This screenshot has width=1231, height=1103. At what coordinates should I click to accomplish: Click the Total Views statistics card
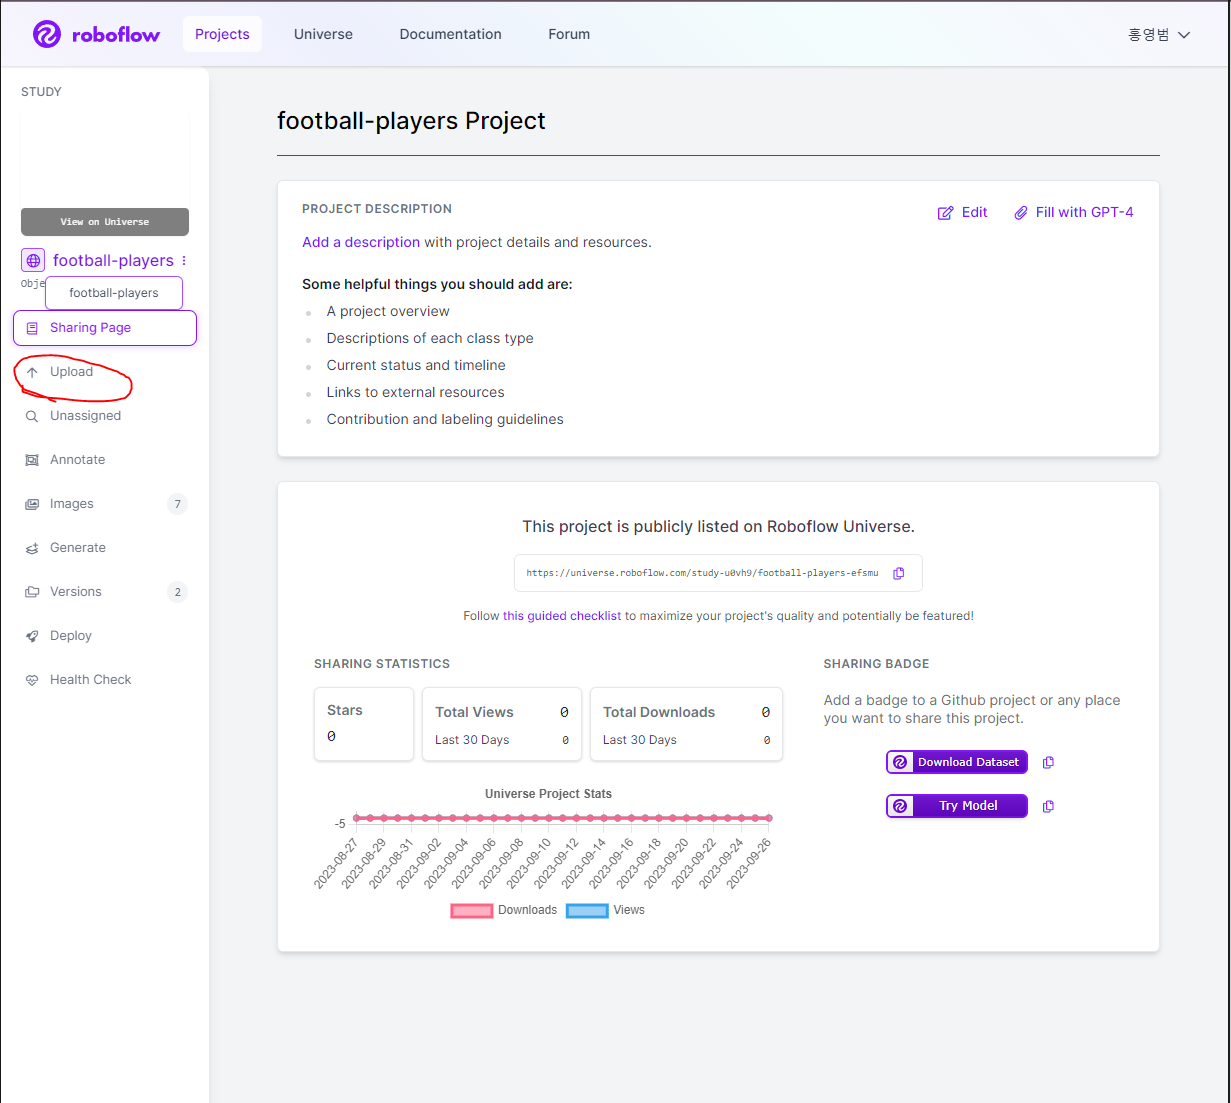[502, 724]
